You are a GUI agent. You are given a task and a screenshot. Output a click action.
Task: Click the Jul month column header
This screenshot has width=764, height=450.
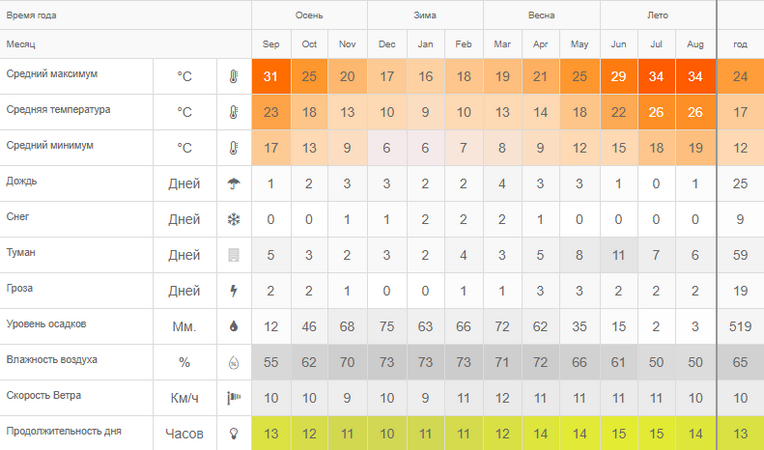656,44
